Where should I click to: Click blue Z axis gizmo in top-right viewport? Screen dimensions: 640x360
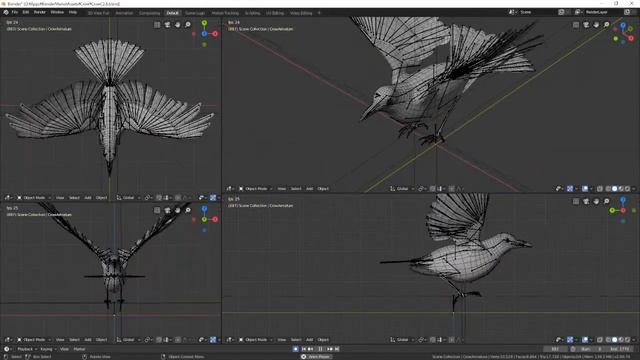click(x=623, y=25)
